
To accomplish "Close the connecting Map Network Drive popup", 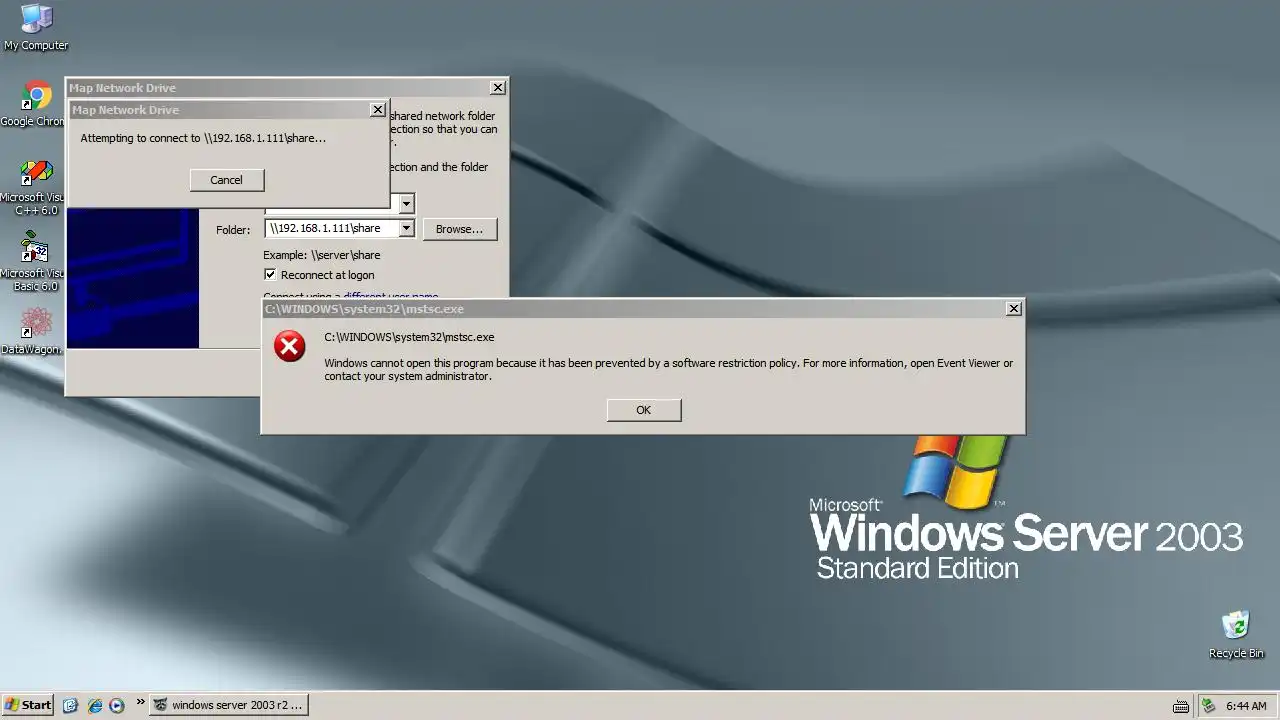I will [377, 110].
